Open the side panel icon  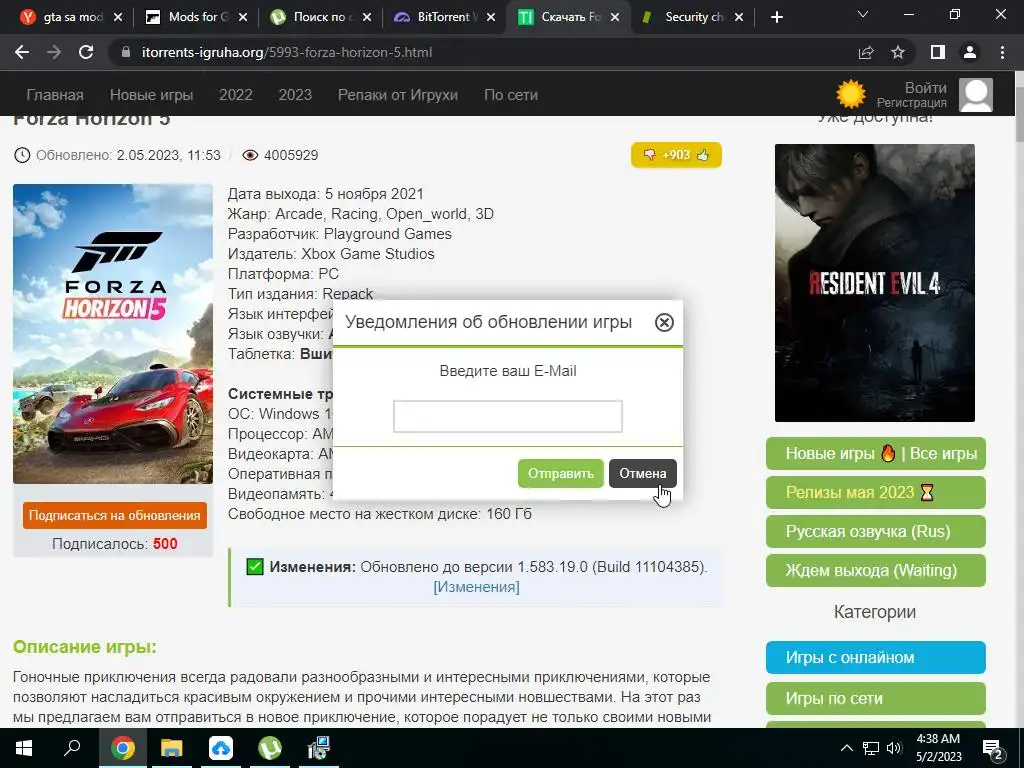(x=938, y=52)
